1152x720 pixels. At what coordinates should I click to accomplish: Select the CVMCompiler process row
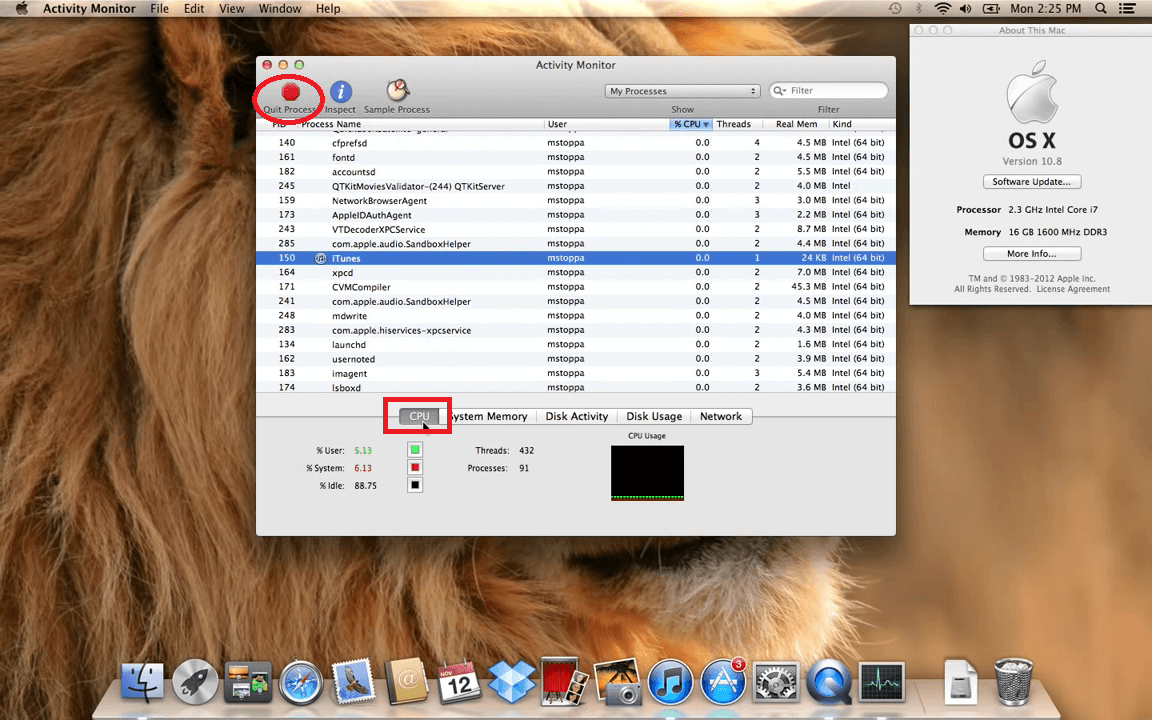[x=575, y=287]
